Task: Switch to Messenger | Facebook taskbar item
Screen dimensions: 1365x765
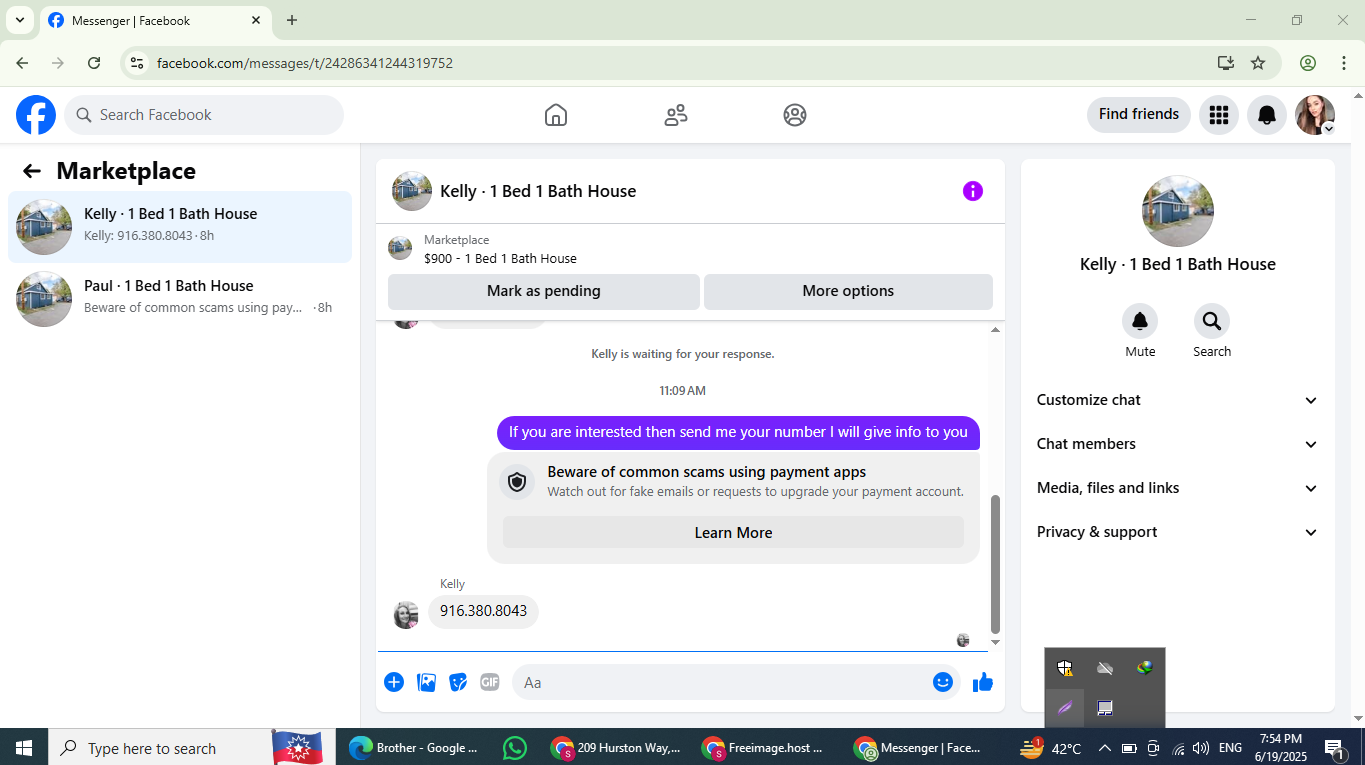Action: [918, 748]
